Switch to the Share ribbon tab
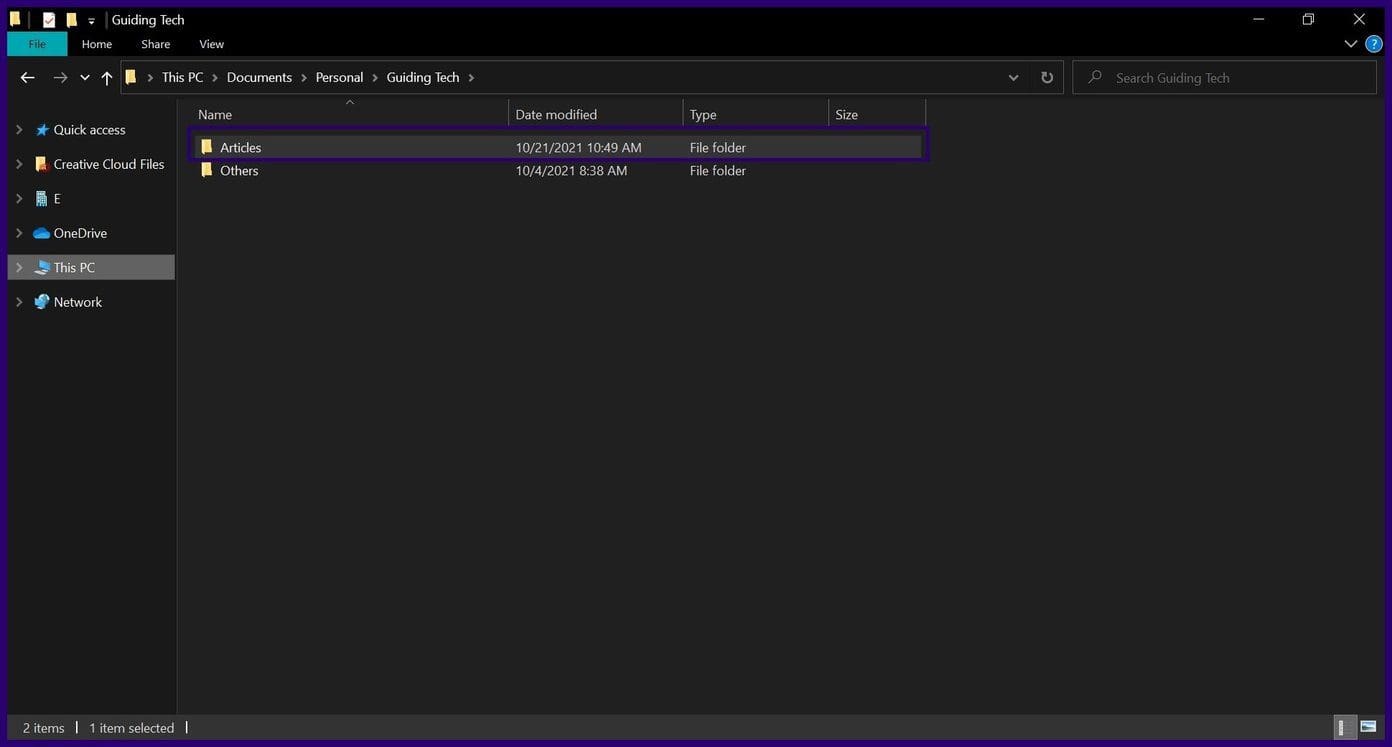 [x=155, y=44]
